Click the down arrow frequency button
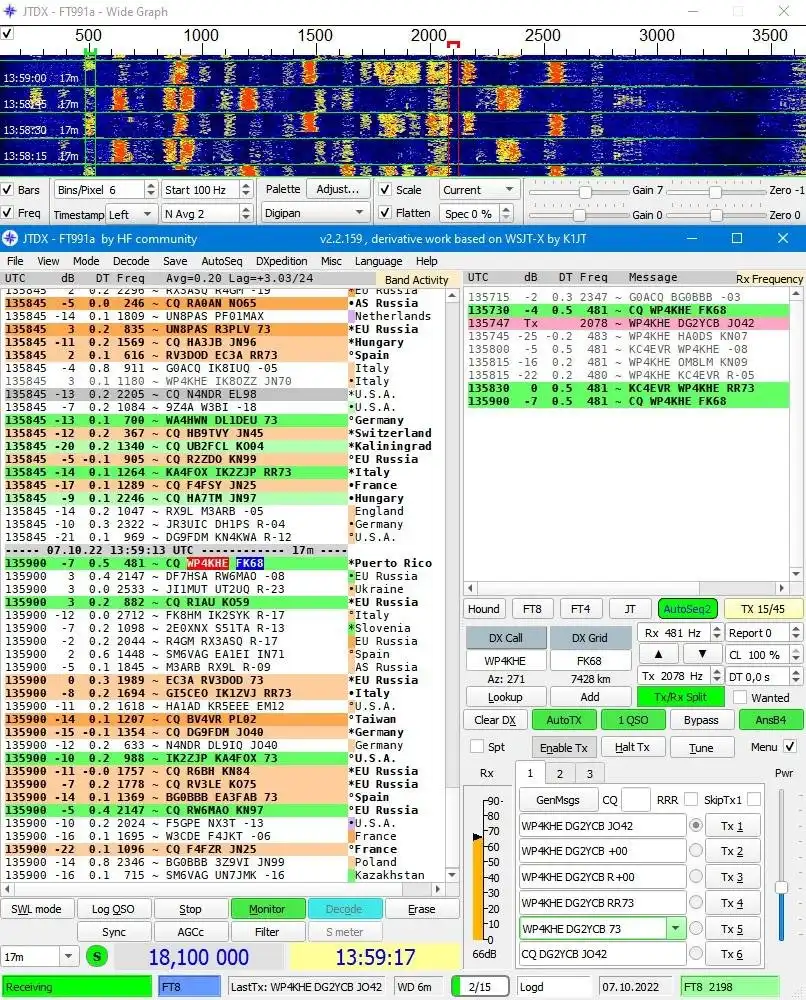Screen dimensions: 806x1000 [x=702, y=654]
